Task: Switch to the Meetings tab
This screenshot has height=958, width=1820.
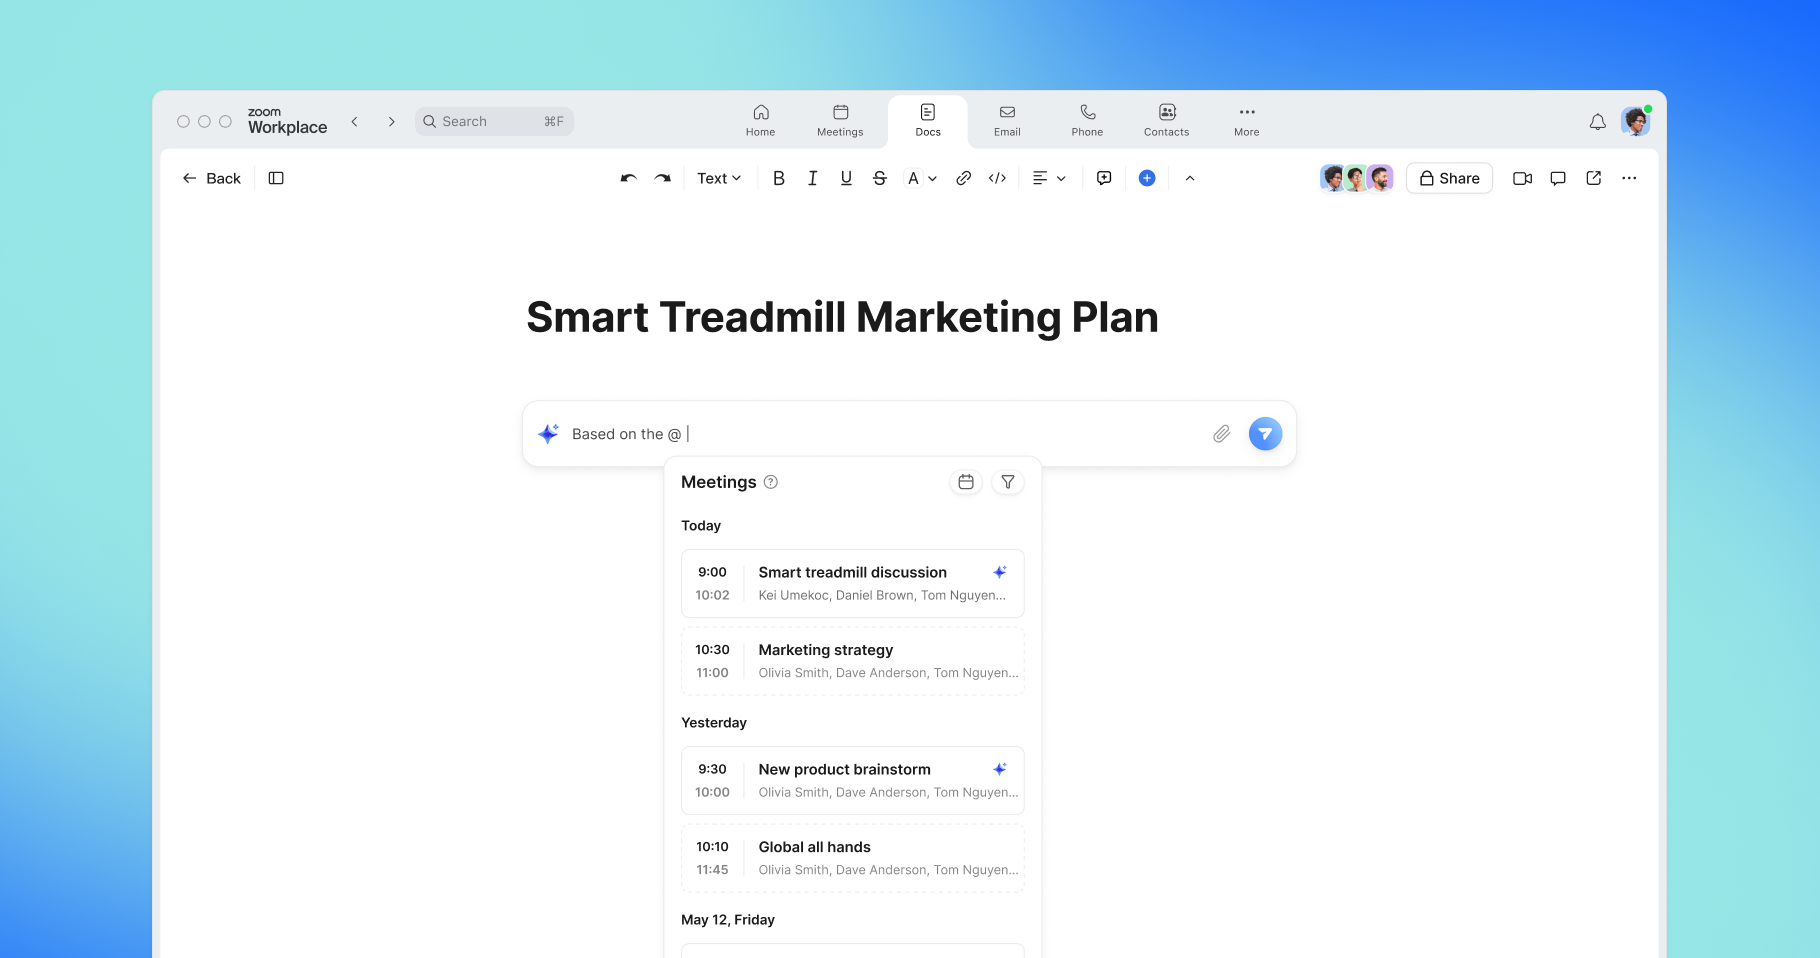Action: 839,120
